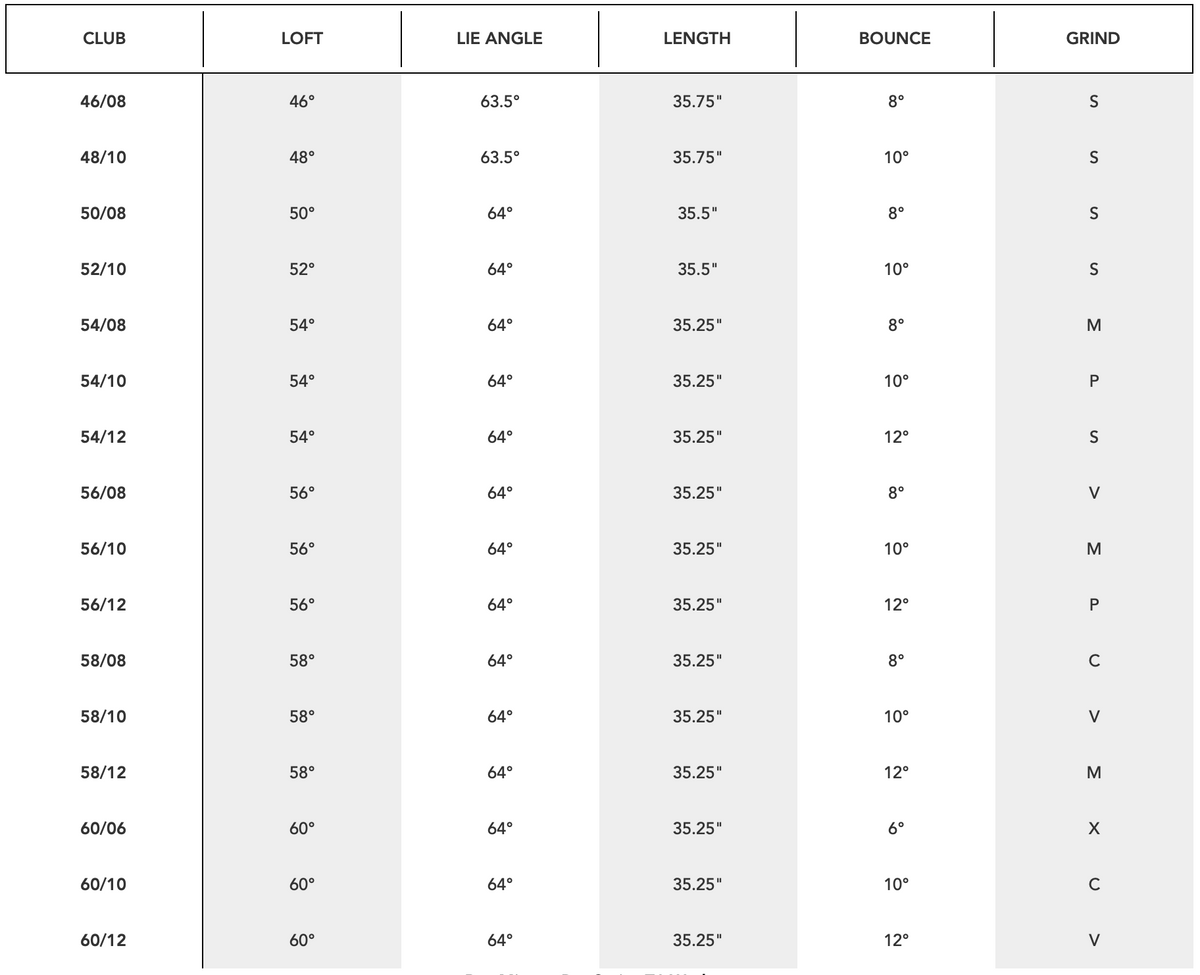
Task: Click the LOFT column header
Action: (x=302, y=39)
